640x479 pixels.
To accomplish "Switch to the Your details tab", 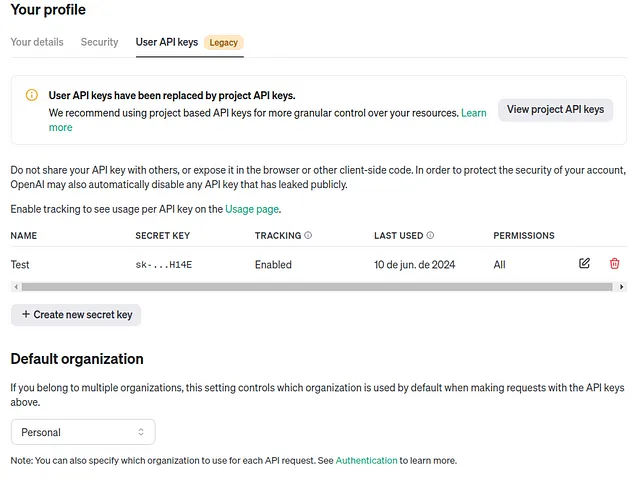I will click(37, 42).
